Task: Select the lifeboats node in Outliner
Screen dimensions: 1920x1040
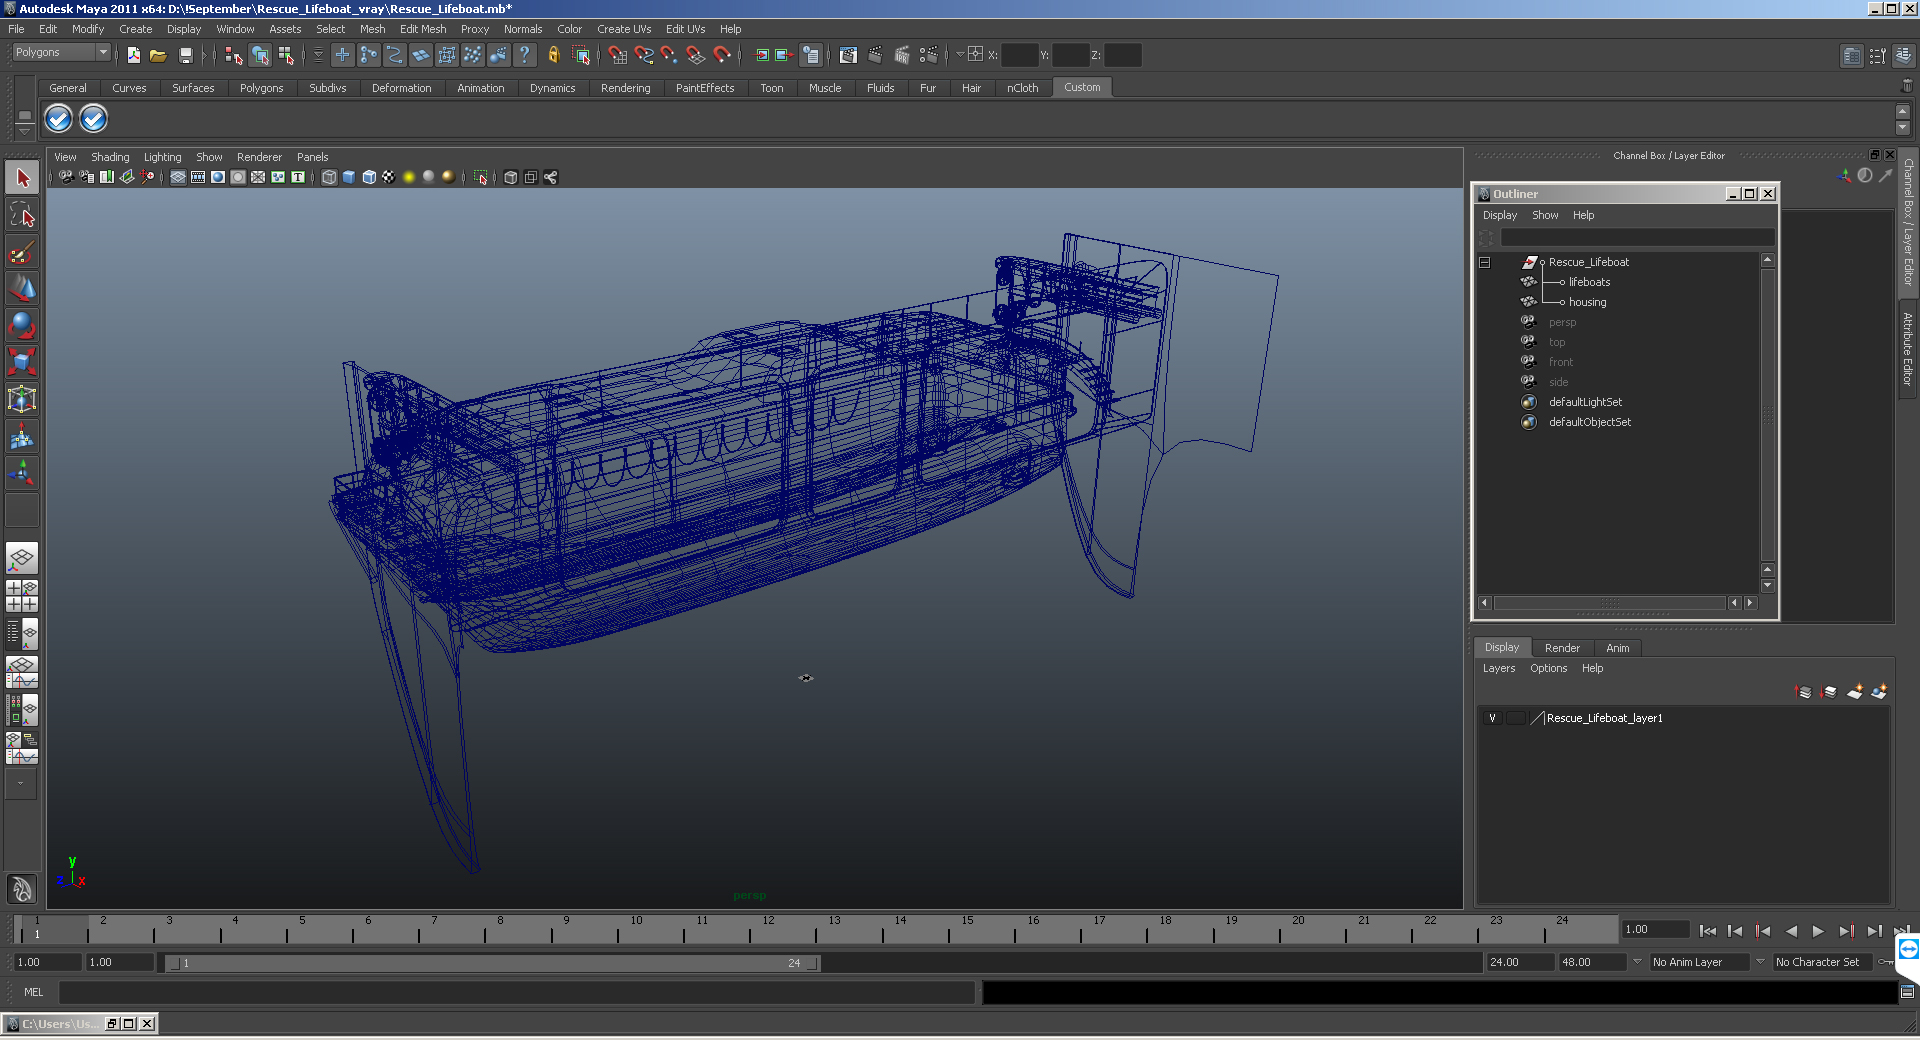Action: pyautogui.click(x=1589, y=282)
